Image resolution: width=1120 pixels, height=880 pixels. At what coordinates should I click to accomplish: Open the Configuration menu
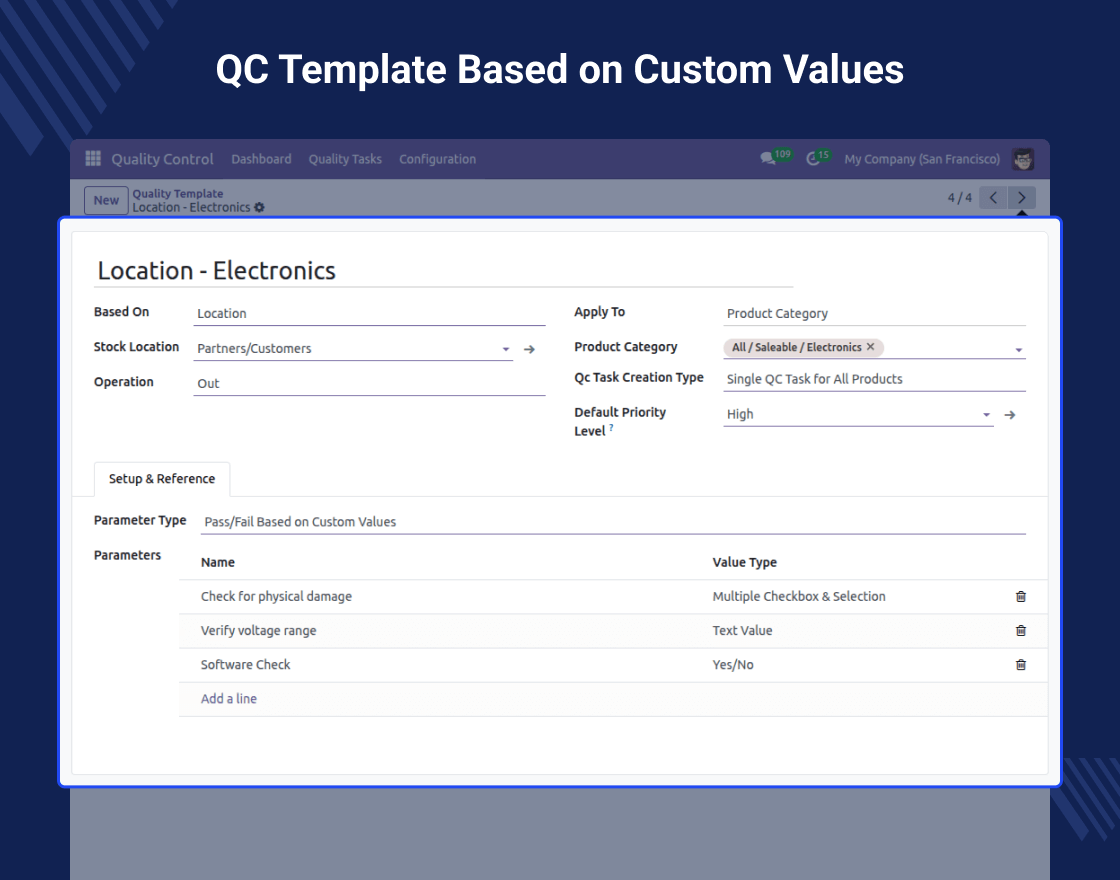click(437, 159)
